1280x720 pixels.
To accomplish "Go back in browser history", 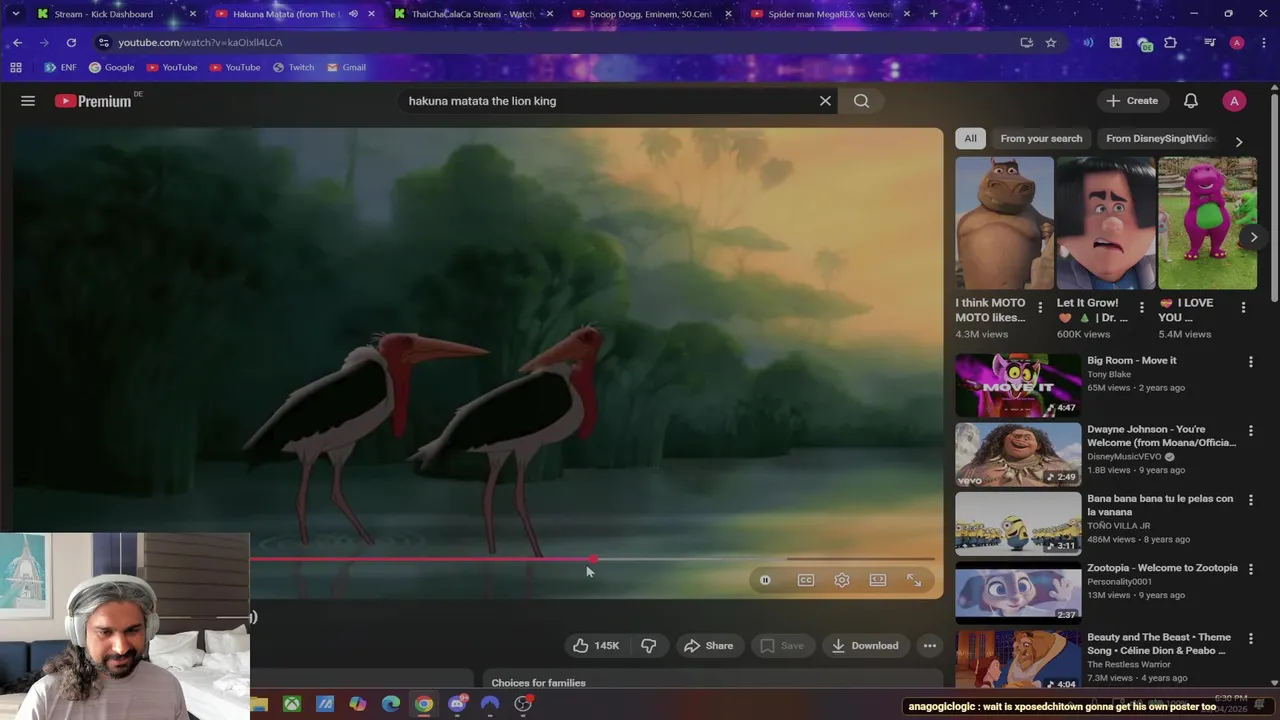I will (18, 43).
